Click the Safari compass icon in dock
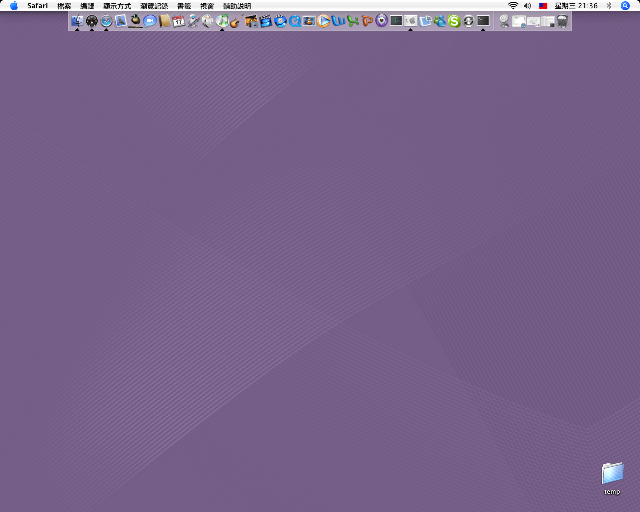Screen dimensions: 640x512 pyautogui.click(x=107, y=21)
